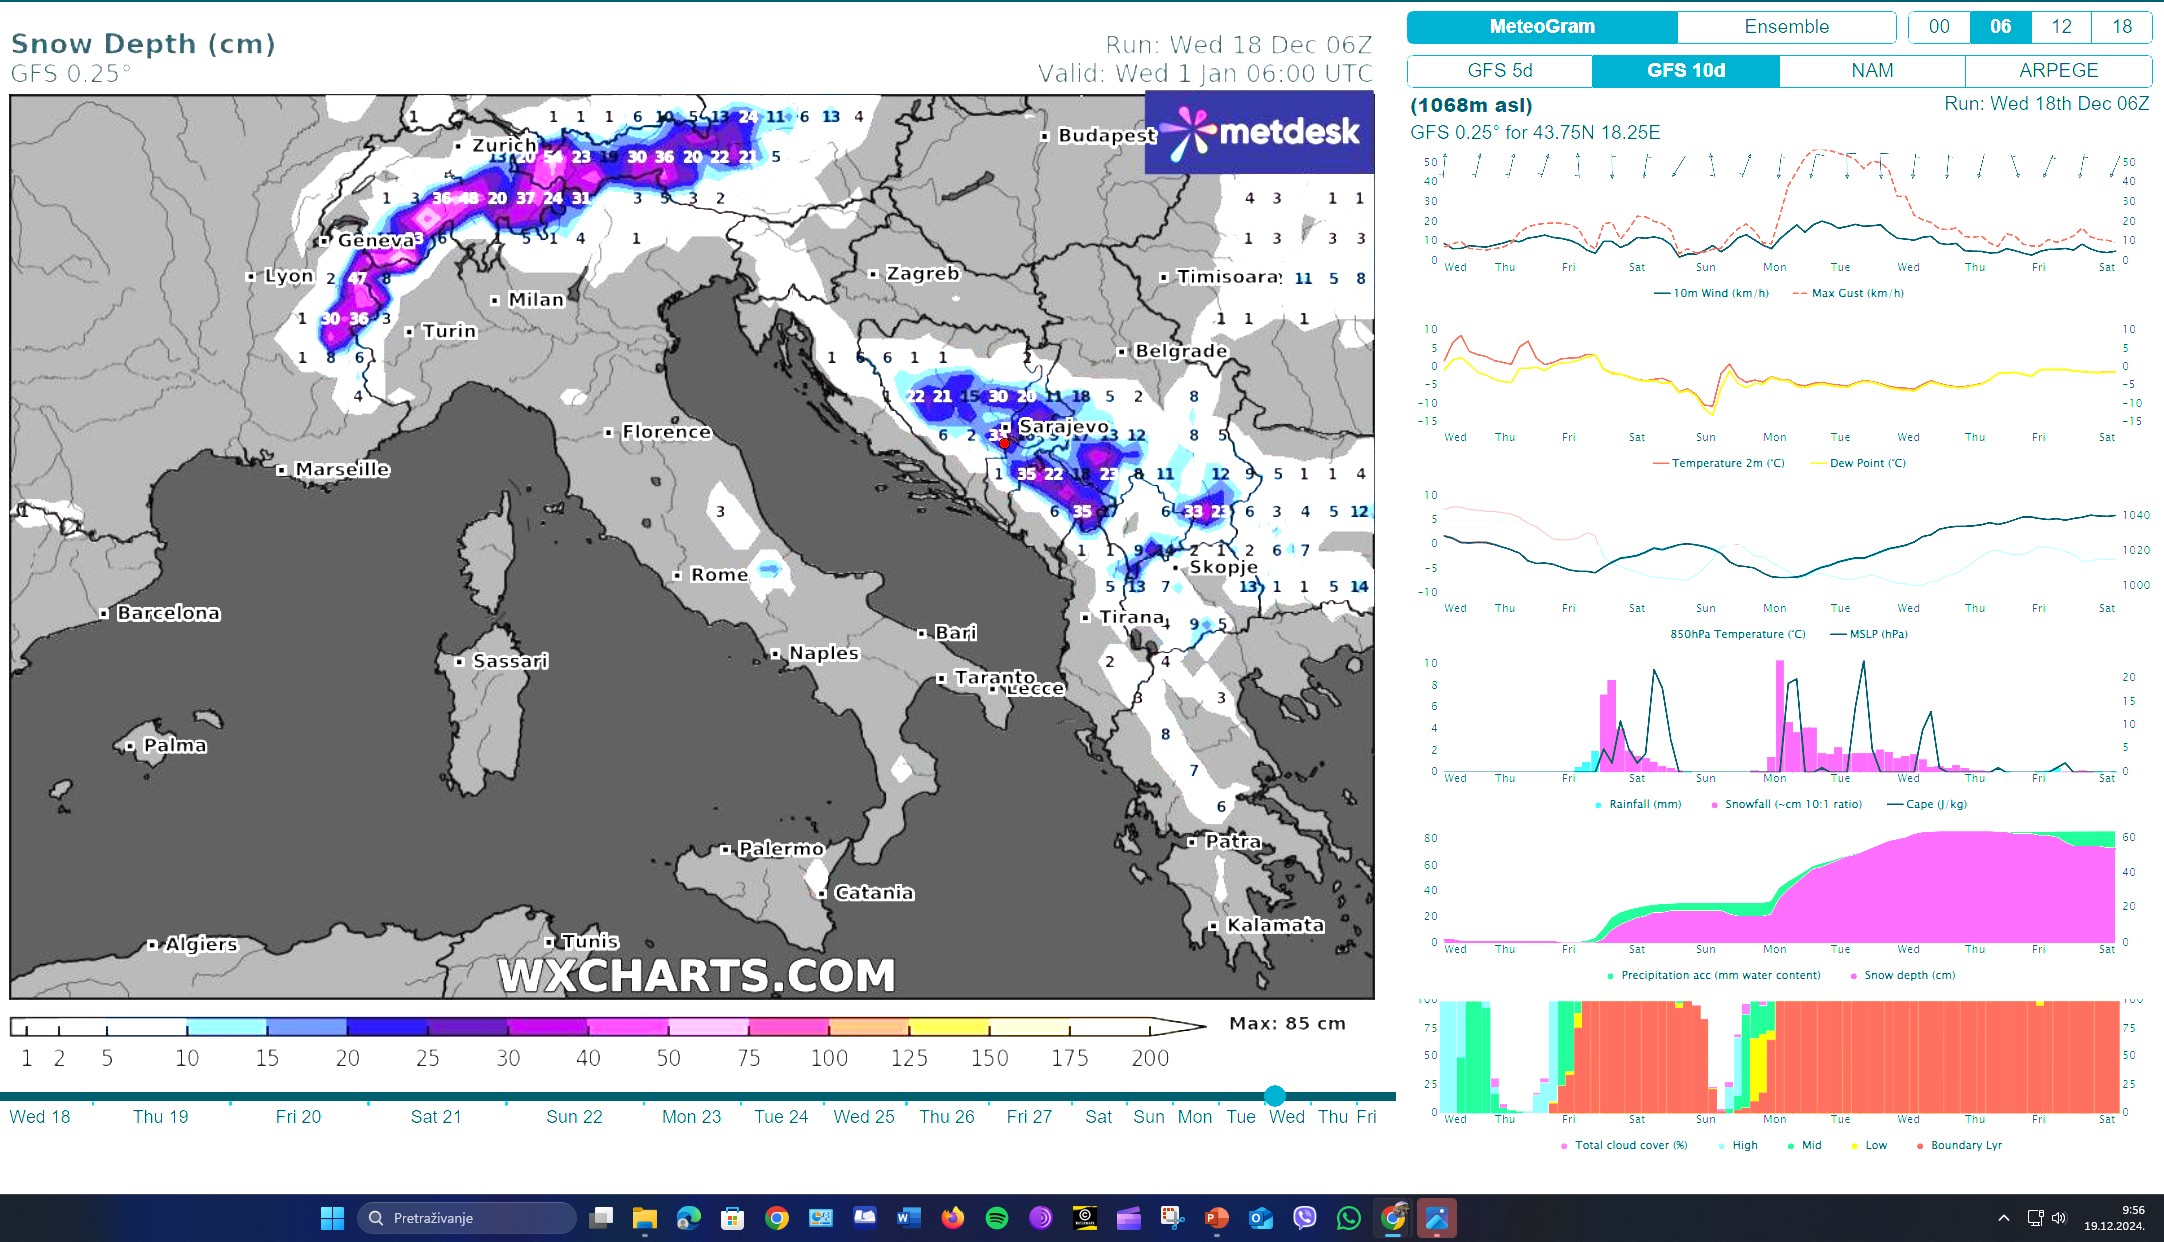Open File Explorer folder icon

click(x=644, y=1218)
